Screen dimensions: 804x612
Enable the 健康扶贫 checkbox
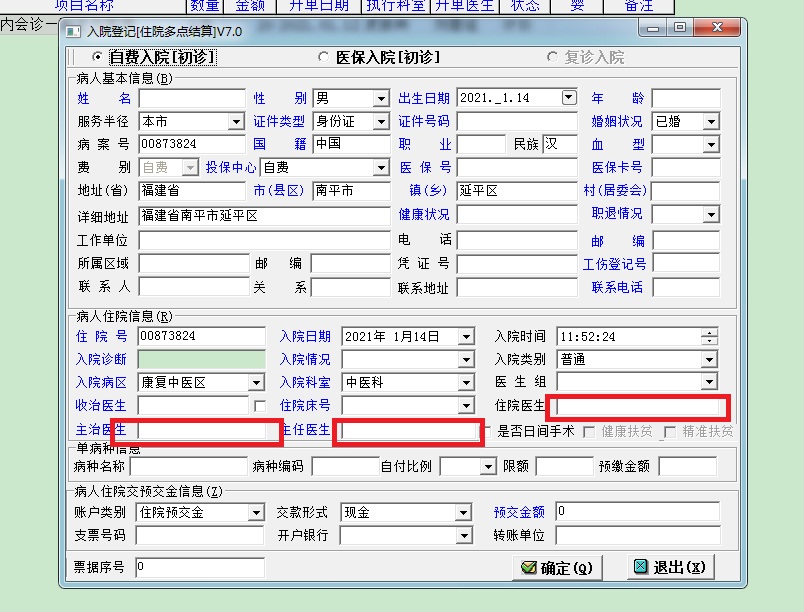click(x=589, y=432)
